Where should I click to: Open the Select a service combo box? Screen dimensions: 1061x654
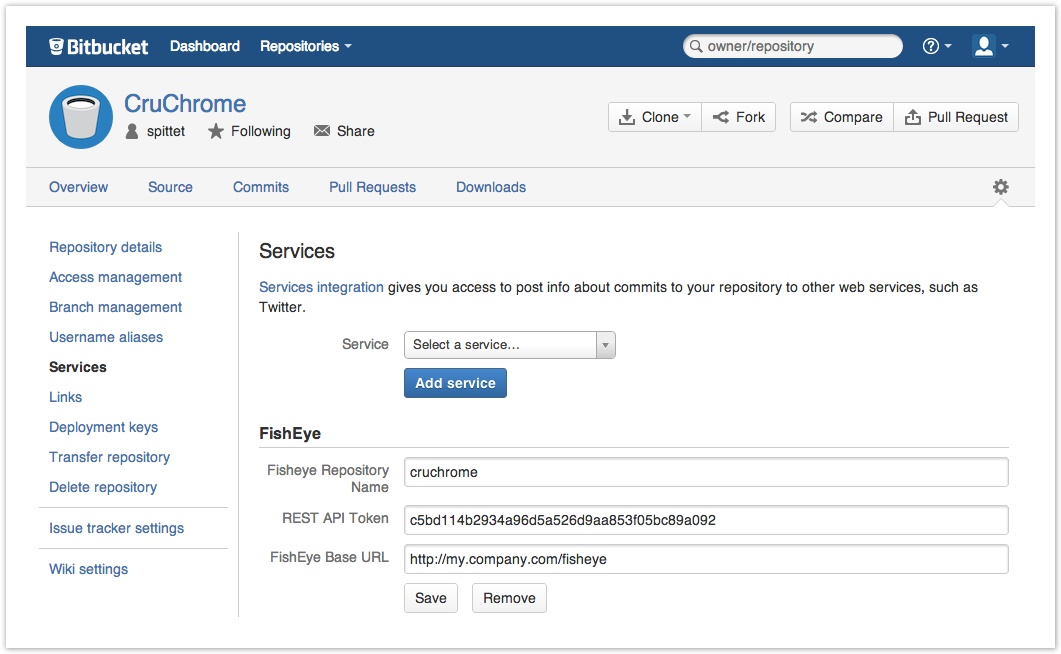[509, 344]
